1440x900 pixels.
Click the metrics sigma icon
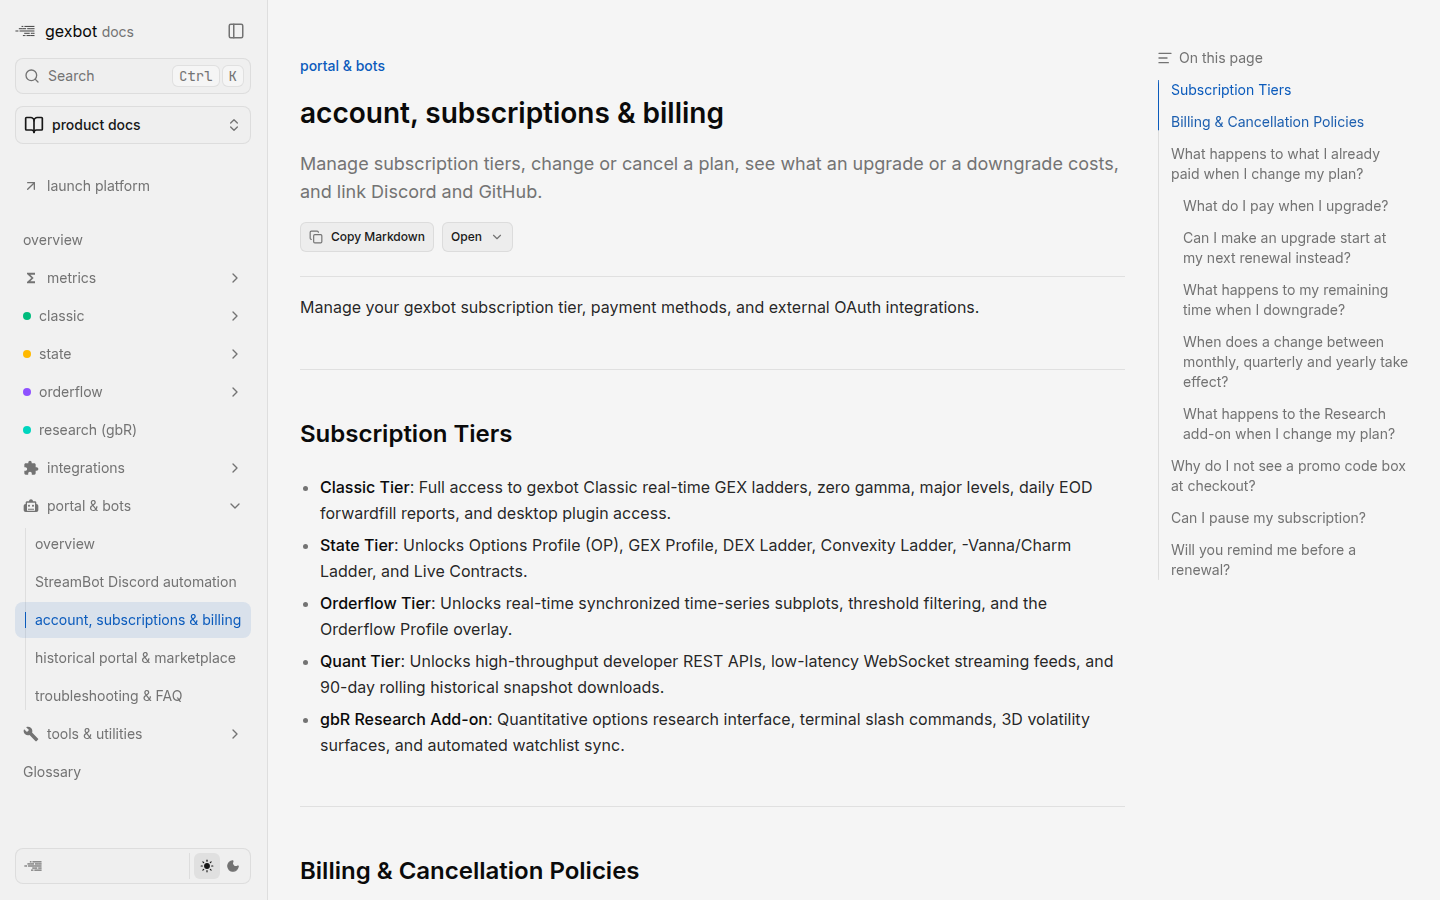31,278
